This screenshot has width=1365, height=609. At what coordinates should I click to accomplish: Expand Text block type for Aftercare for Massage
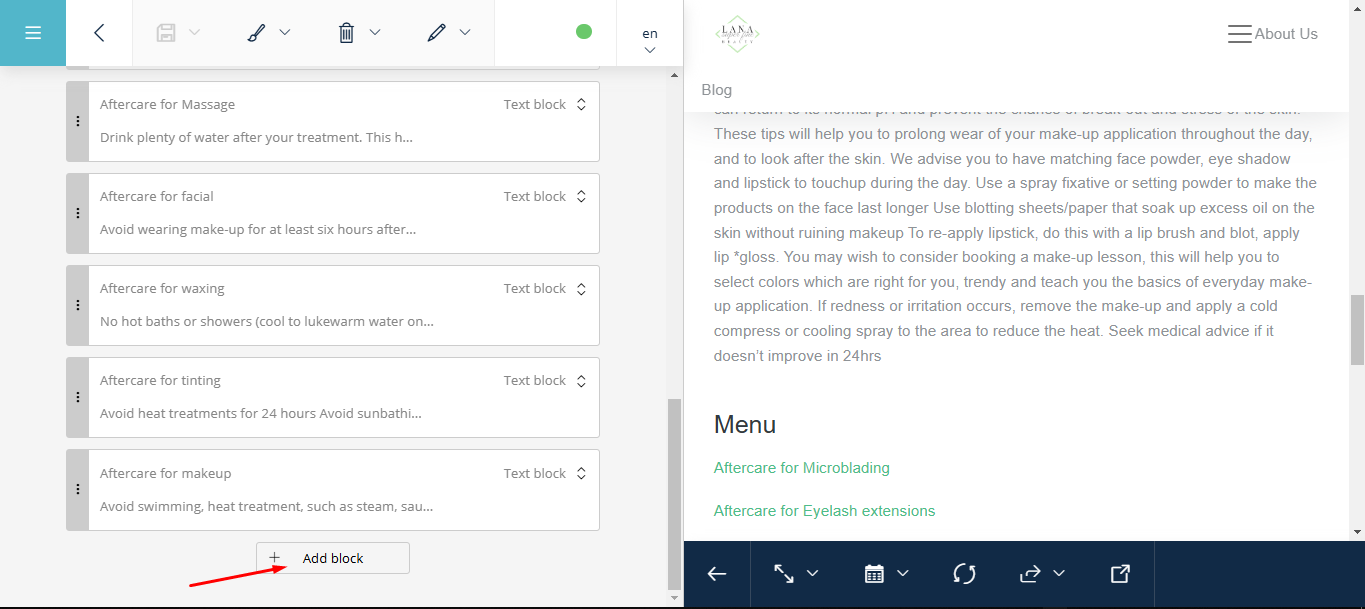coord(581,105)
